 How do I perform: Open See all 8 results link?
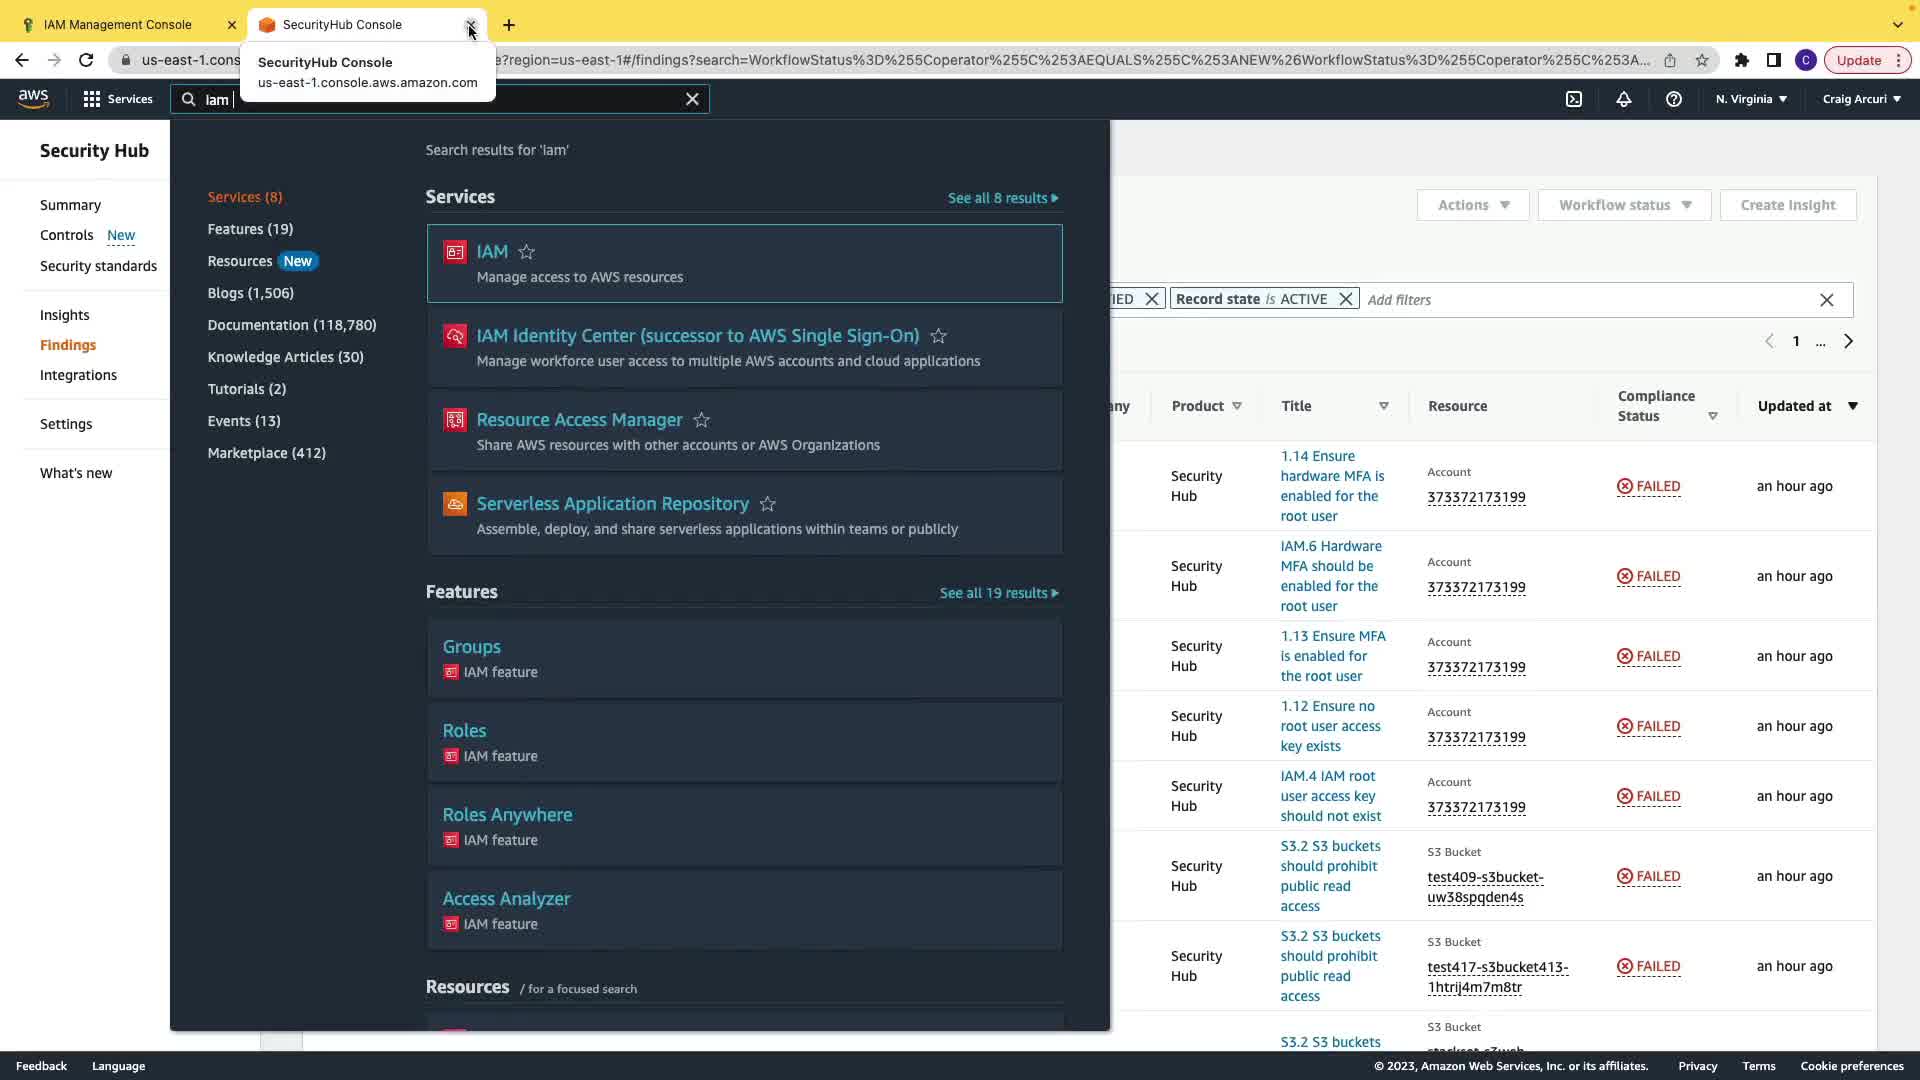[x=1002, y=198]
